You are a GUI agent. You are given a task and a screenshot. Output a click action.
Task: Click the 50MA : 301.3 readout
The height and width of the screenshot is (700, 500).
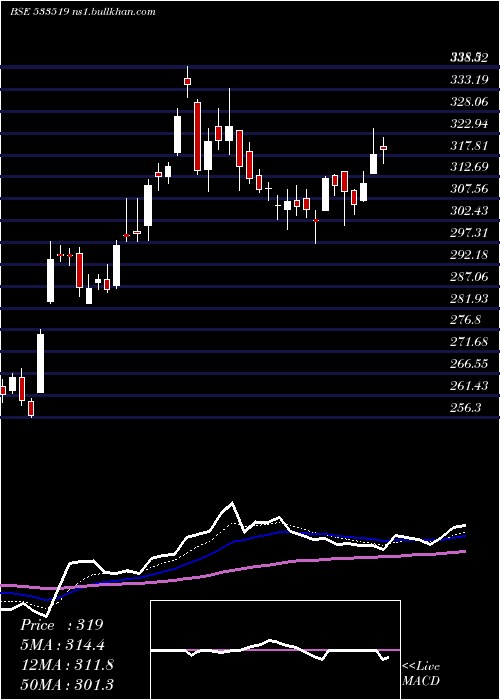click(67, 684)
